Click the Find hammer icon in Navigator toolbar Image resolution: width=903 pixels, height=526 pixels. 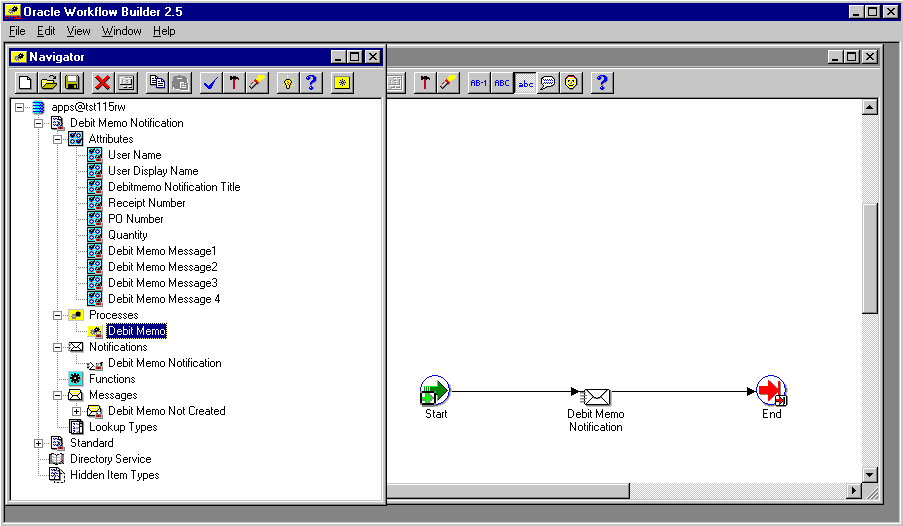pos(234,83)
